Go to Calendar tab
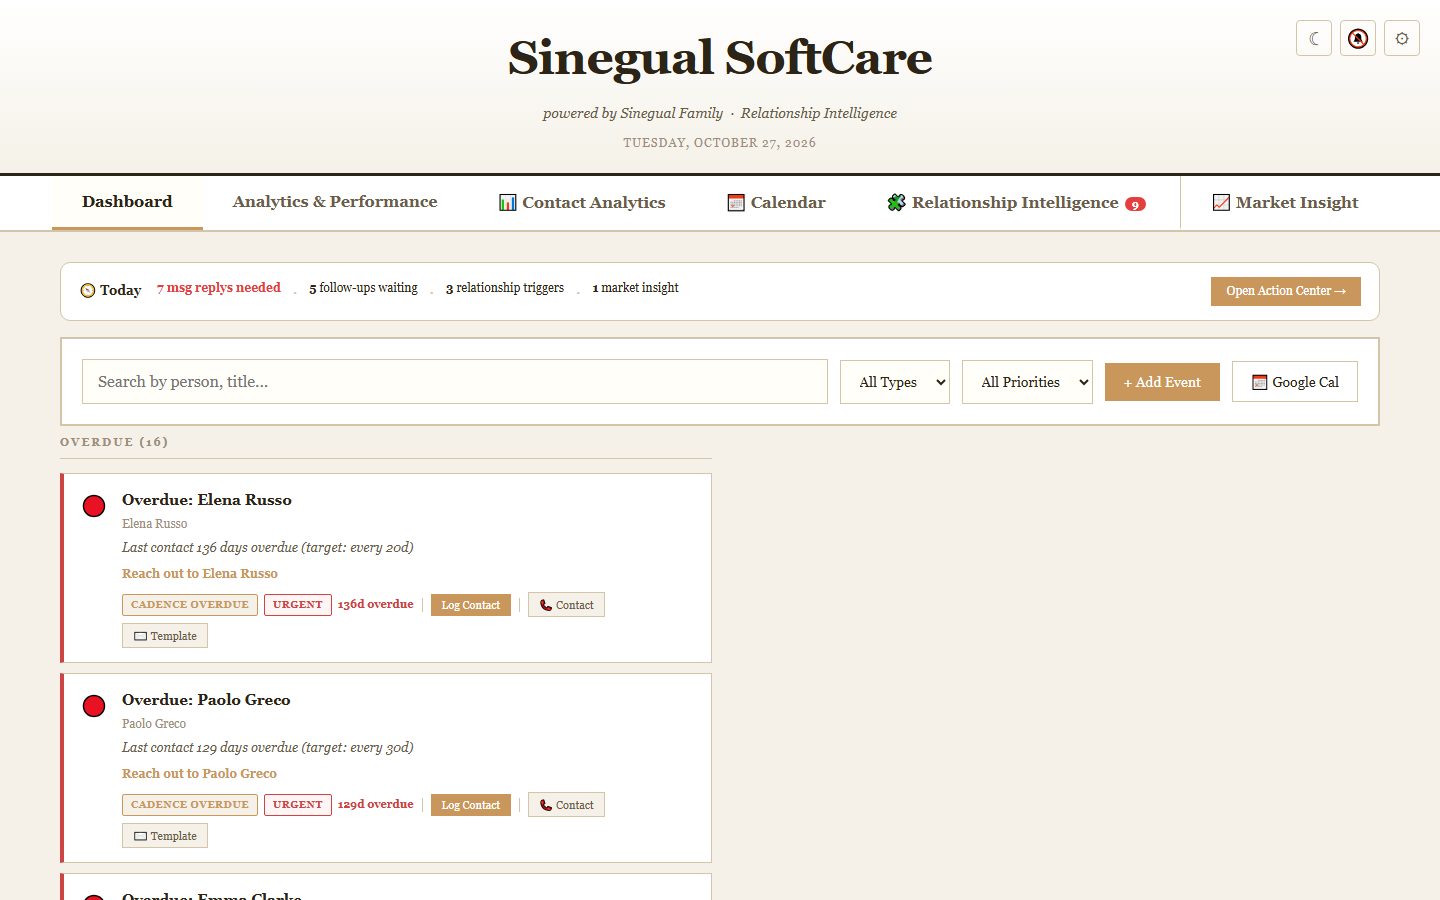 click(x=776, y=202)
